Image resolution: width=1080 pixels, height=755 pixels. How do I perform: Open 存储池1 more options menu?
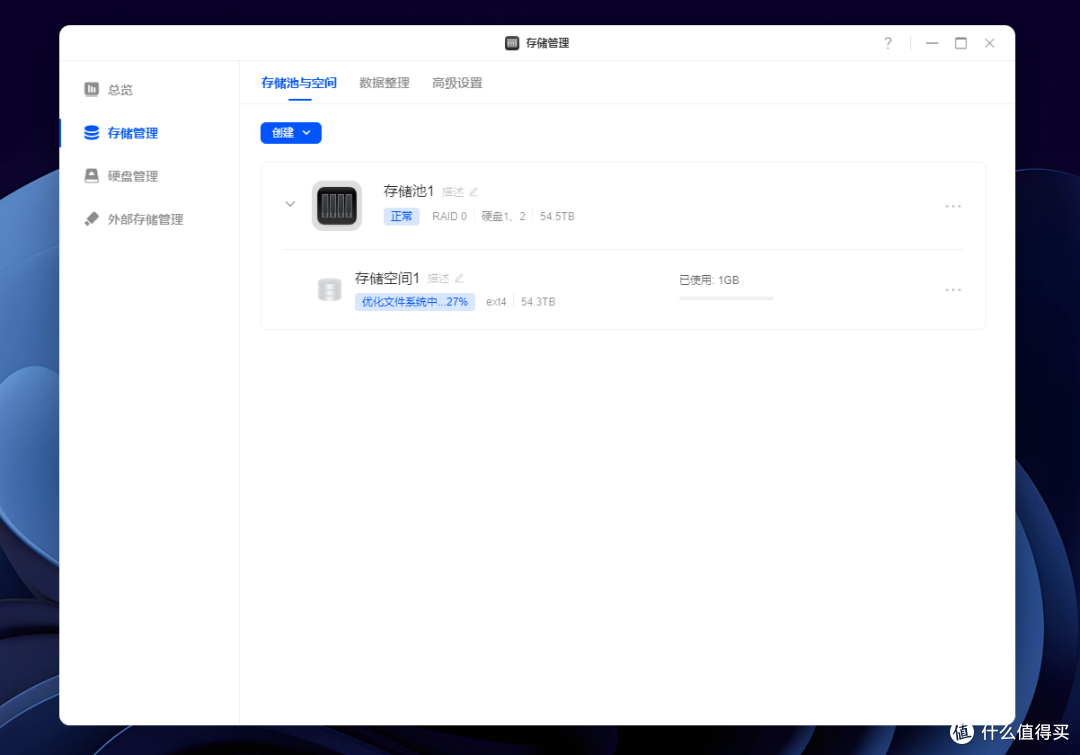pyautogui.click(x=953, y=206)
